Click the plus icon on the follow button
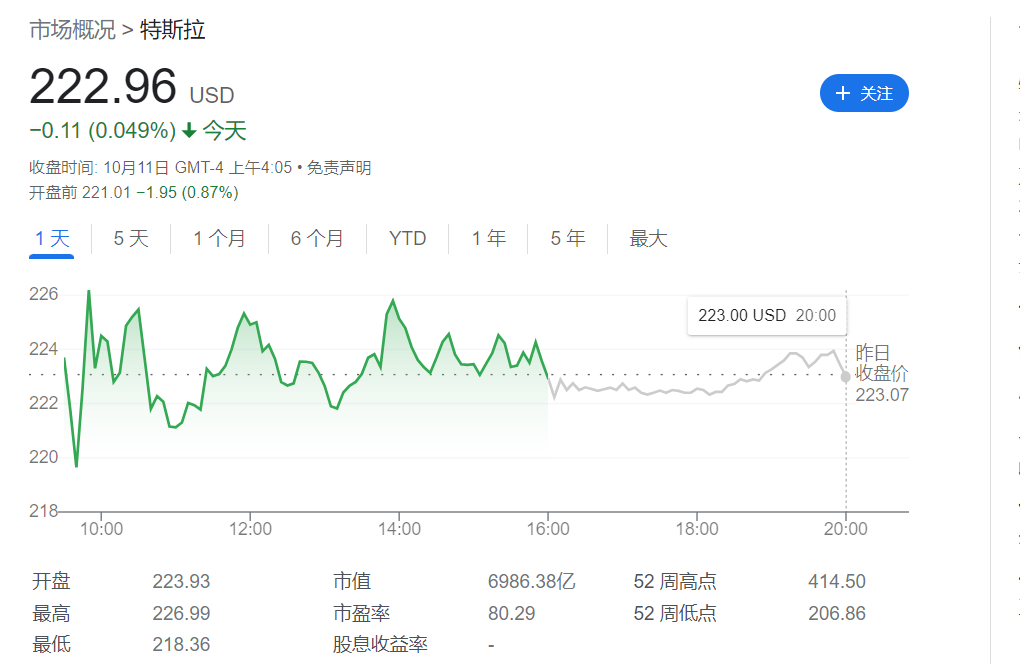1020x664 pixels. [842, 93]
